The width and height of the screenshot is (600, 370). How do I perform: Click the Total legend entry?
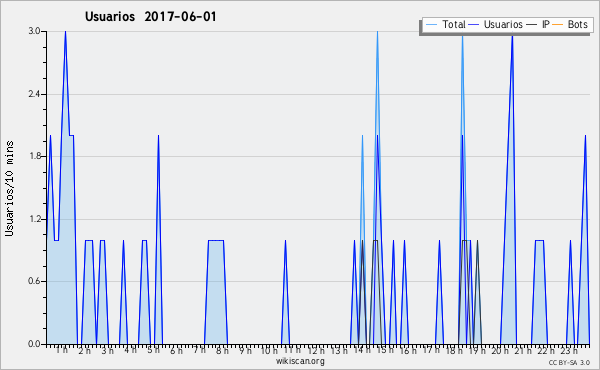pos(445,24)
